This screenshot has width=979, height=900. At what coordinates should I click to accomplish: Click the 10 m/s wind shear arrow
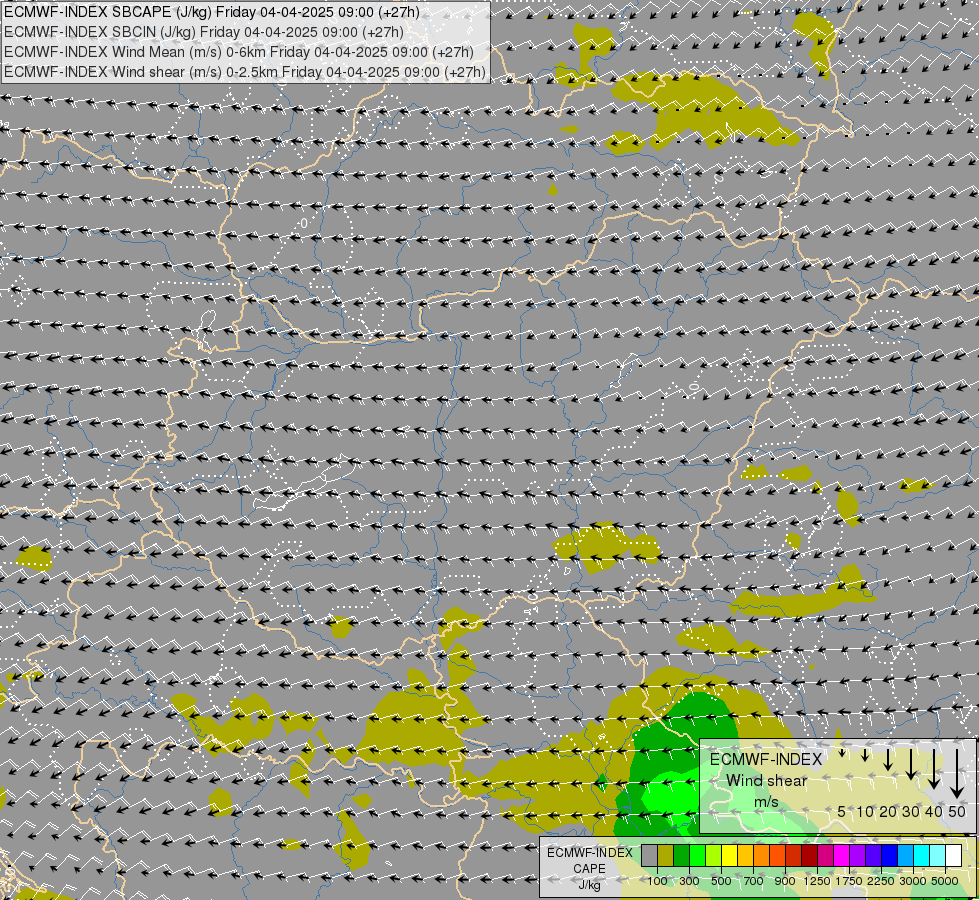tap(865, 755)
